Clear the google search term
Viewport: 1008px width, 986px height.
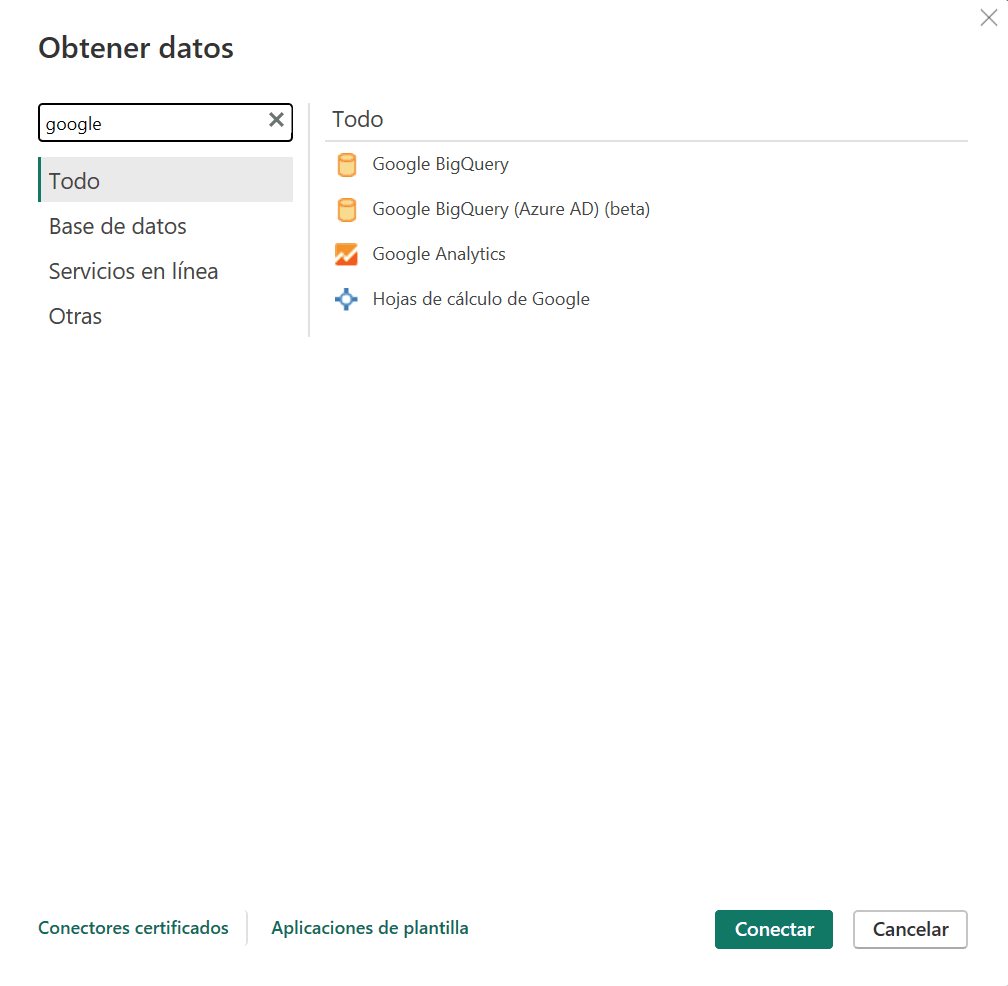(x=276, y=120)
